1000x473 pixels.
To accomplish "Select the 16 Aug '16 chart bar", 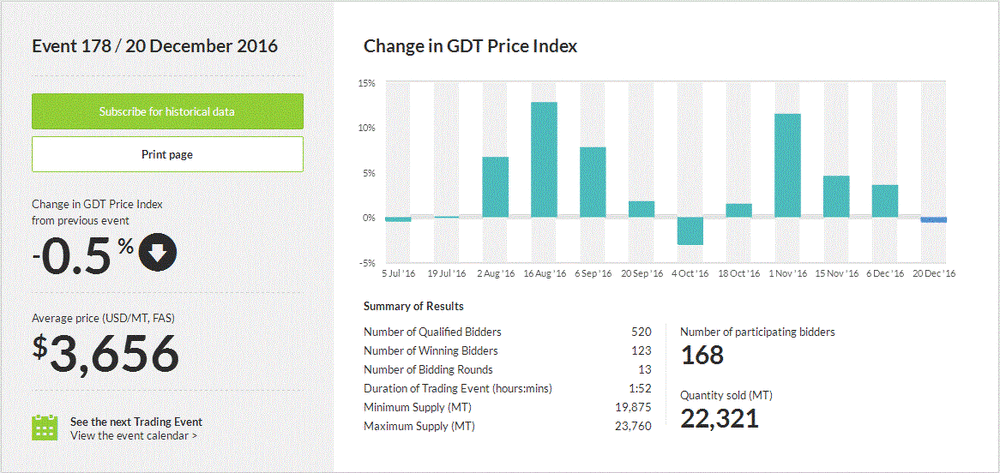I will pyautogui.click(x=544, y=160).
